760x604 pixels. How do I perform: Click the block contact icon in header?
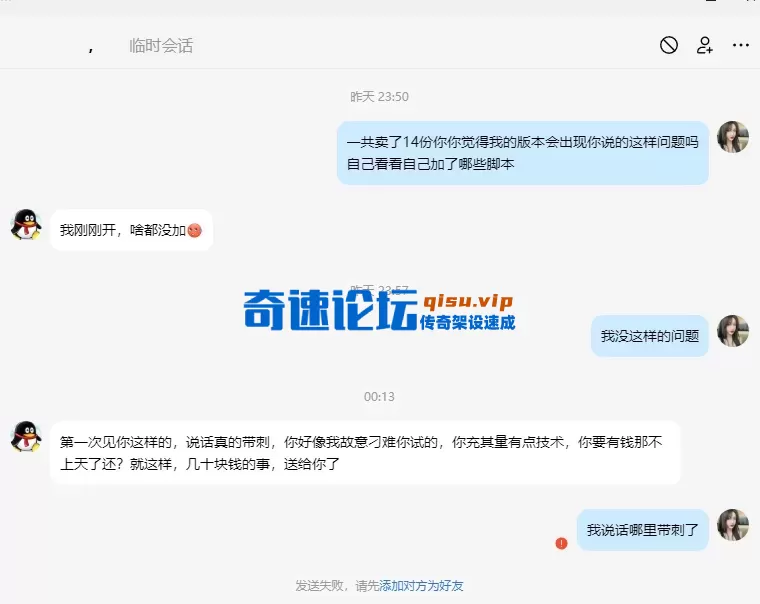coord(669,46)
